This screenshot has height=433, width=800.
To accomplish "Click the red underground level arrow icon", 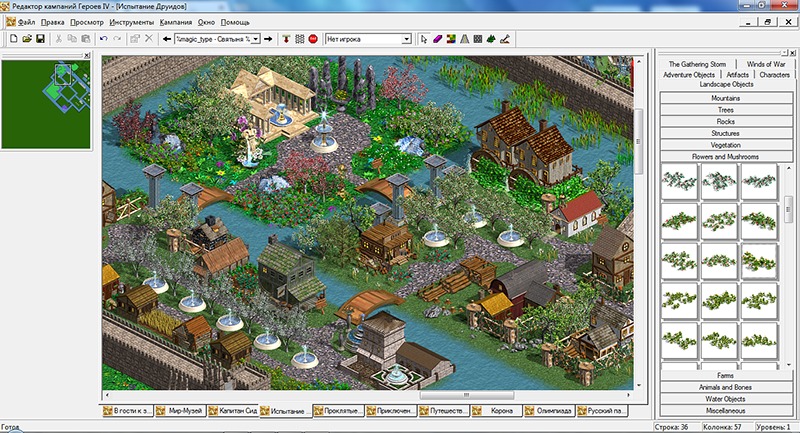I will pyautogui.click(x=286, y=39).
